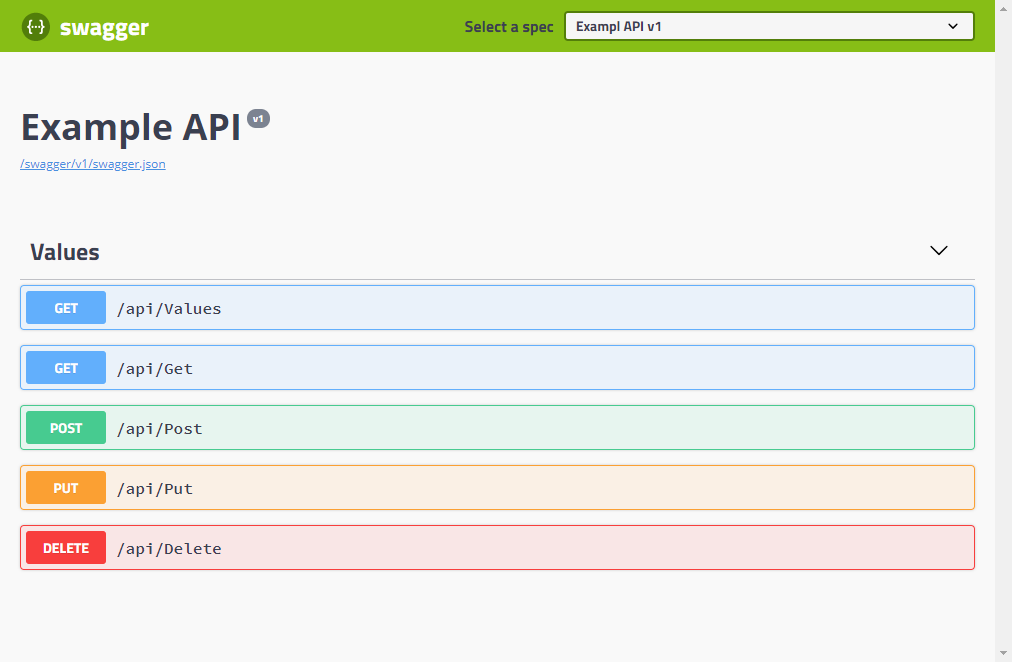Click the v1 version badge next to Example API
Image resolution: width=1012 pixels, height=662 pixels.
258,118
